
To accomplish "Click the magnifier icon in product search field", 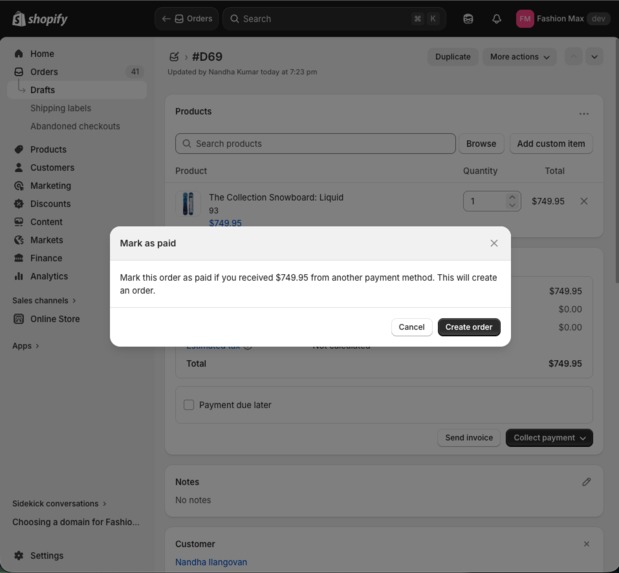I will pyautogui.click(x=187, y=143).
